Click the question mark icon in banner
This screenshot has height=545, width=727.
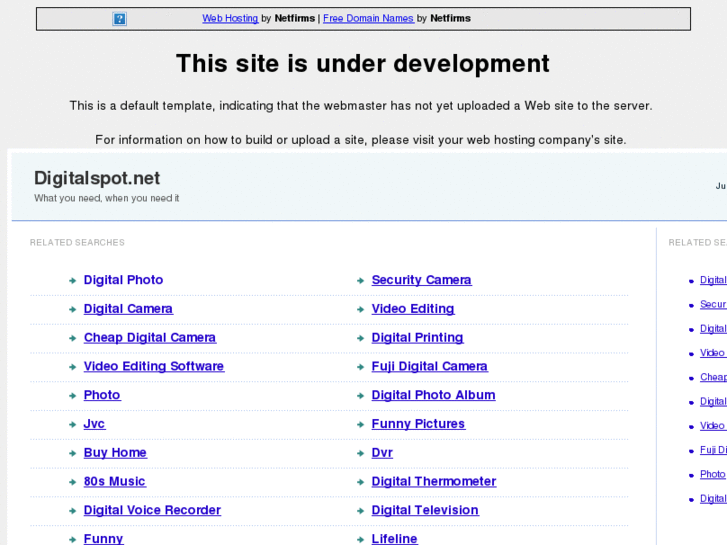pos(119,19)
